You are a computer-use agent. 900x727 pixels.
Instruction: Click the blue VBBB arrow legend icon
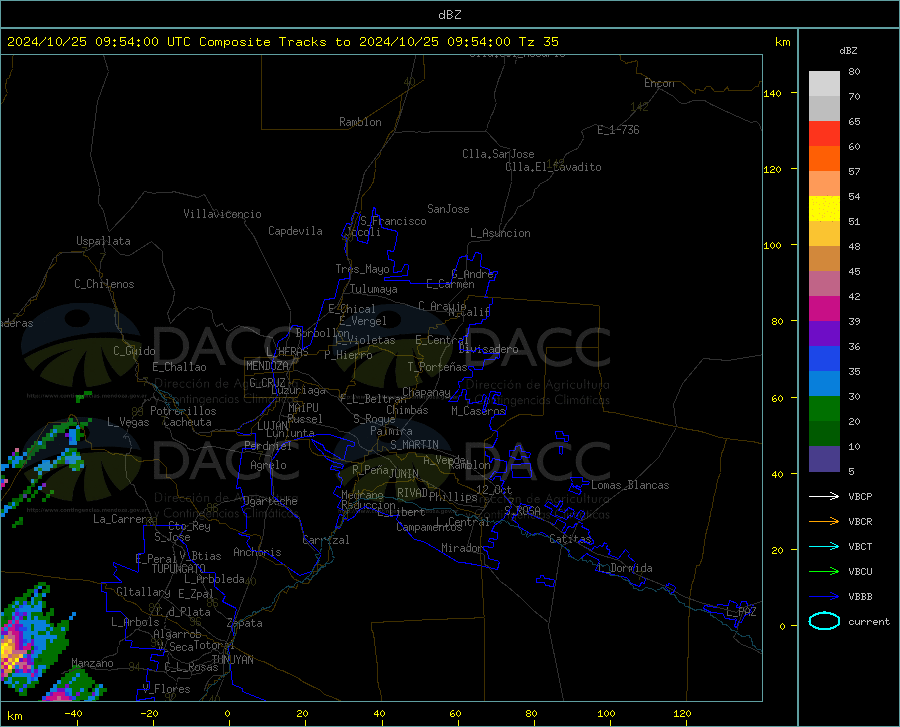pos(824,597)
